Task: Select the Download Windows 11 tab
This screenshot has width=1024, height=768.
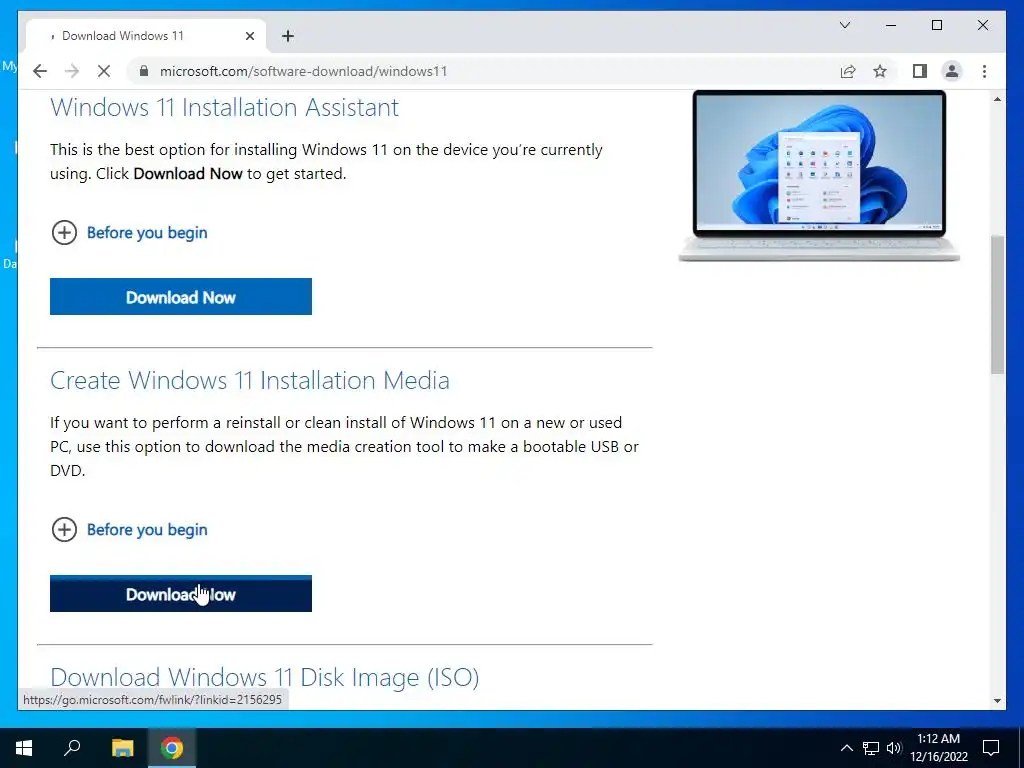Action: click(x=146, y=36)
